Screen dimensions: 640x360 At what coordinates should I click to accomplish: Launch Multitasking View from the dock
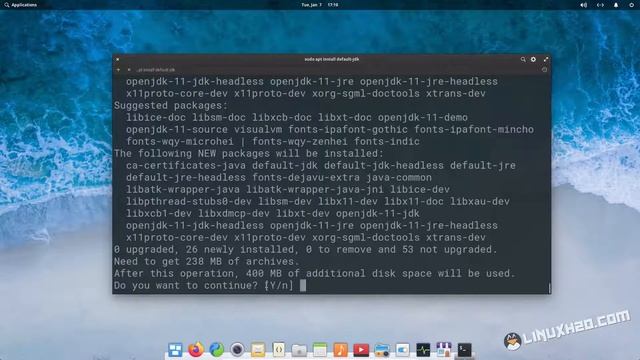pyautogui.click(x=176, y=350)
